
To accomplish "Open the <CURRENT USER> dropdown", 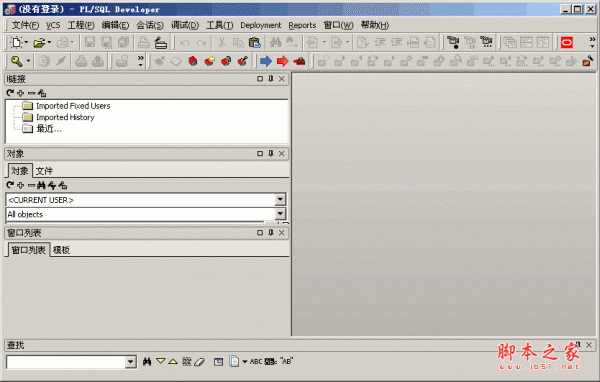I will pos(280,199).
